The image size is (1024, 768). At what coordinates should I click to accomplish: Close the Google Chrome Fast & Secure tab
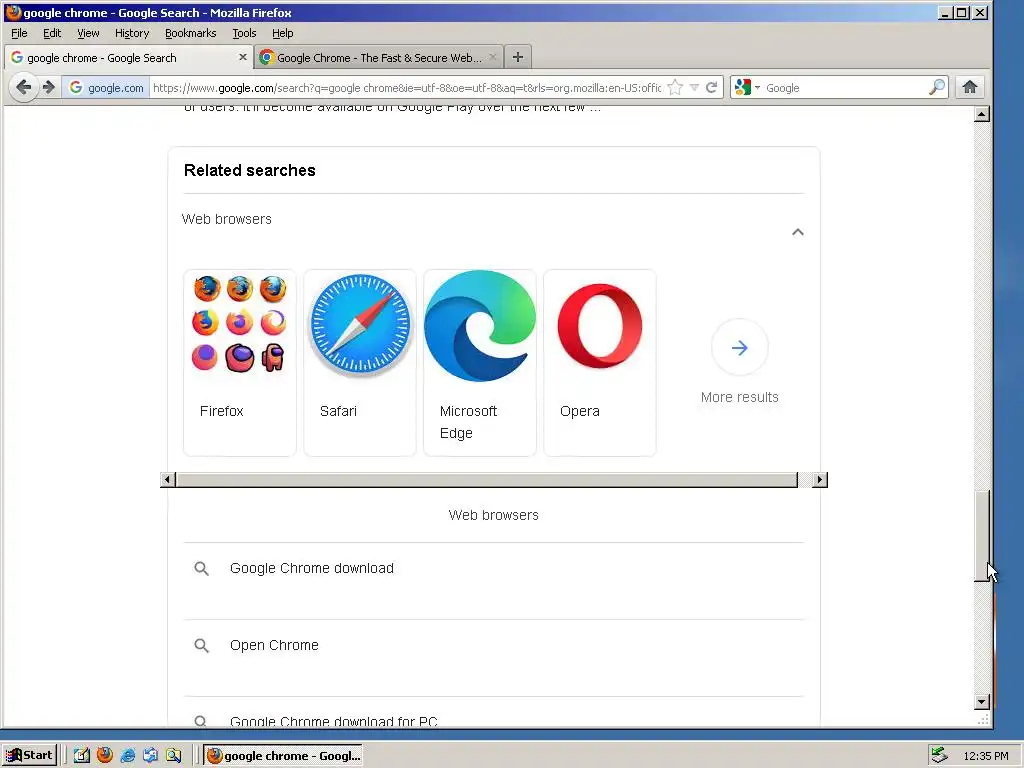click(x=493, y=57)
